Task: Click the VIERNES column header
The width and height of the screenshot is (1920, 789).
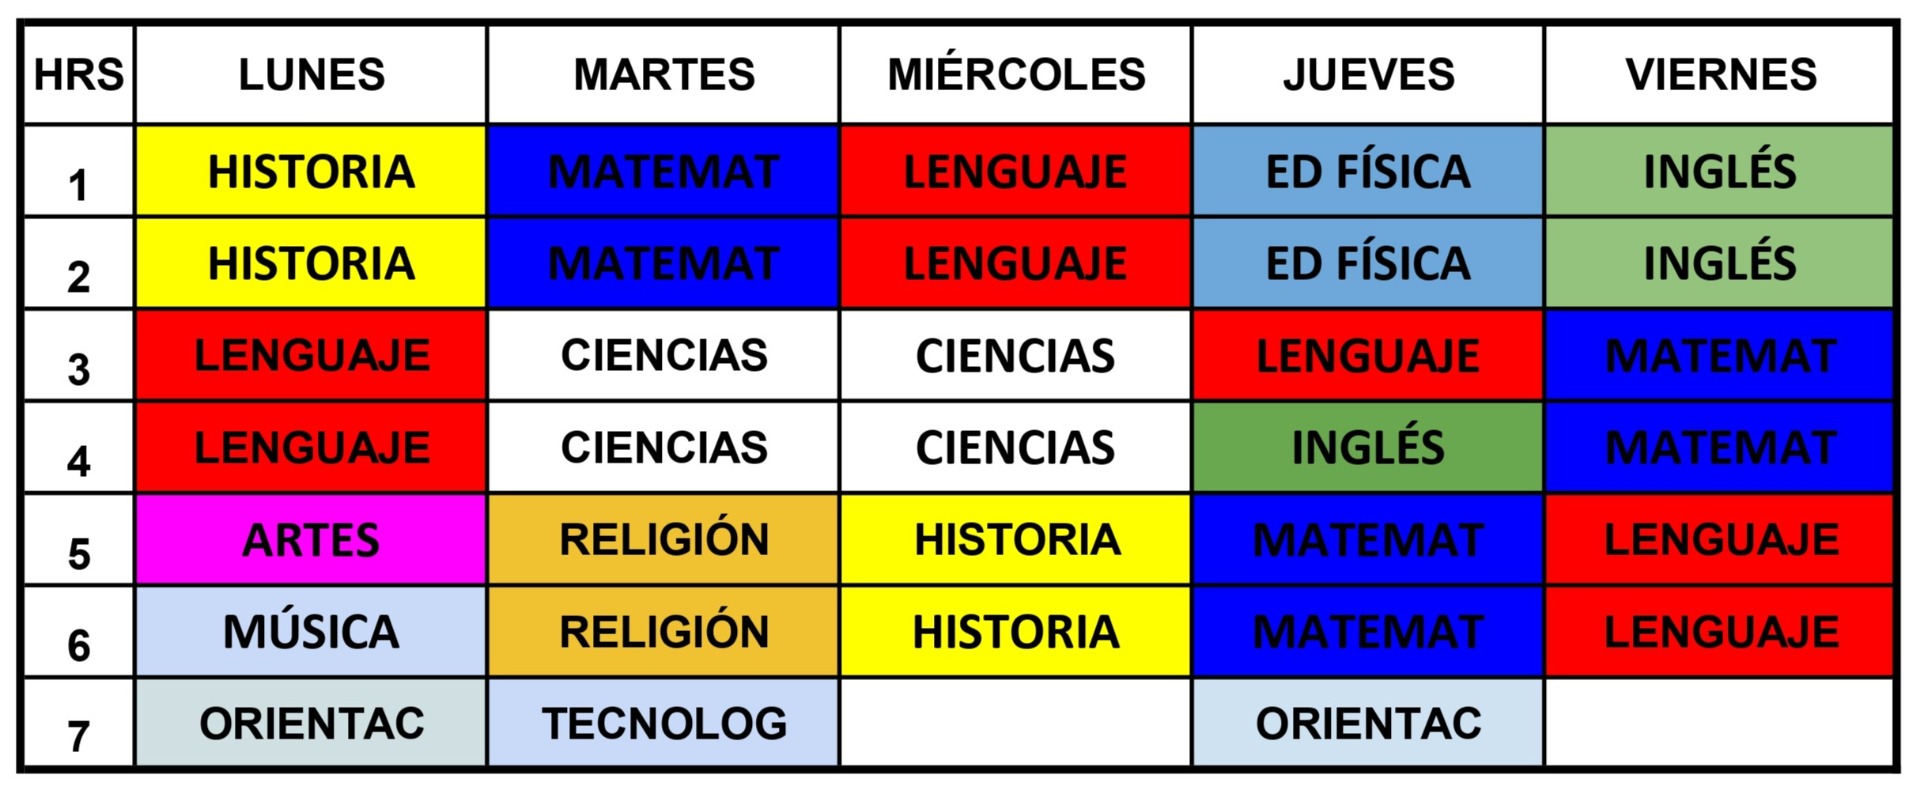Action: pyautogui.click(x=1720, y=75)
